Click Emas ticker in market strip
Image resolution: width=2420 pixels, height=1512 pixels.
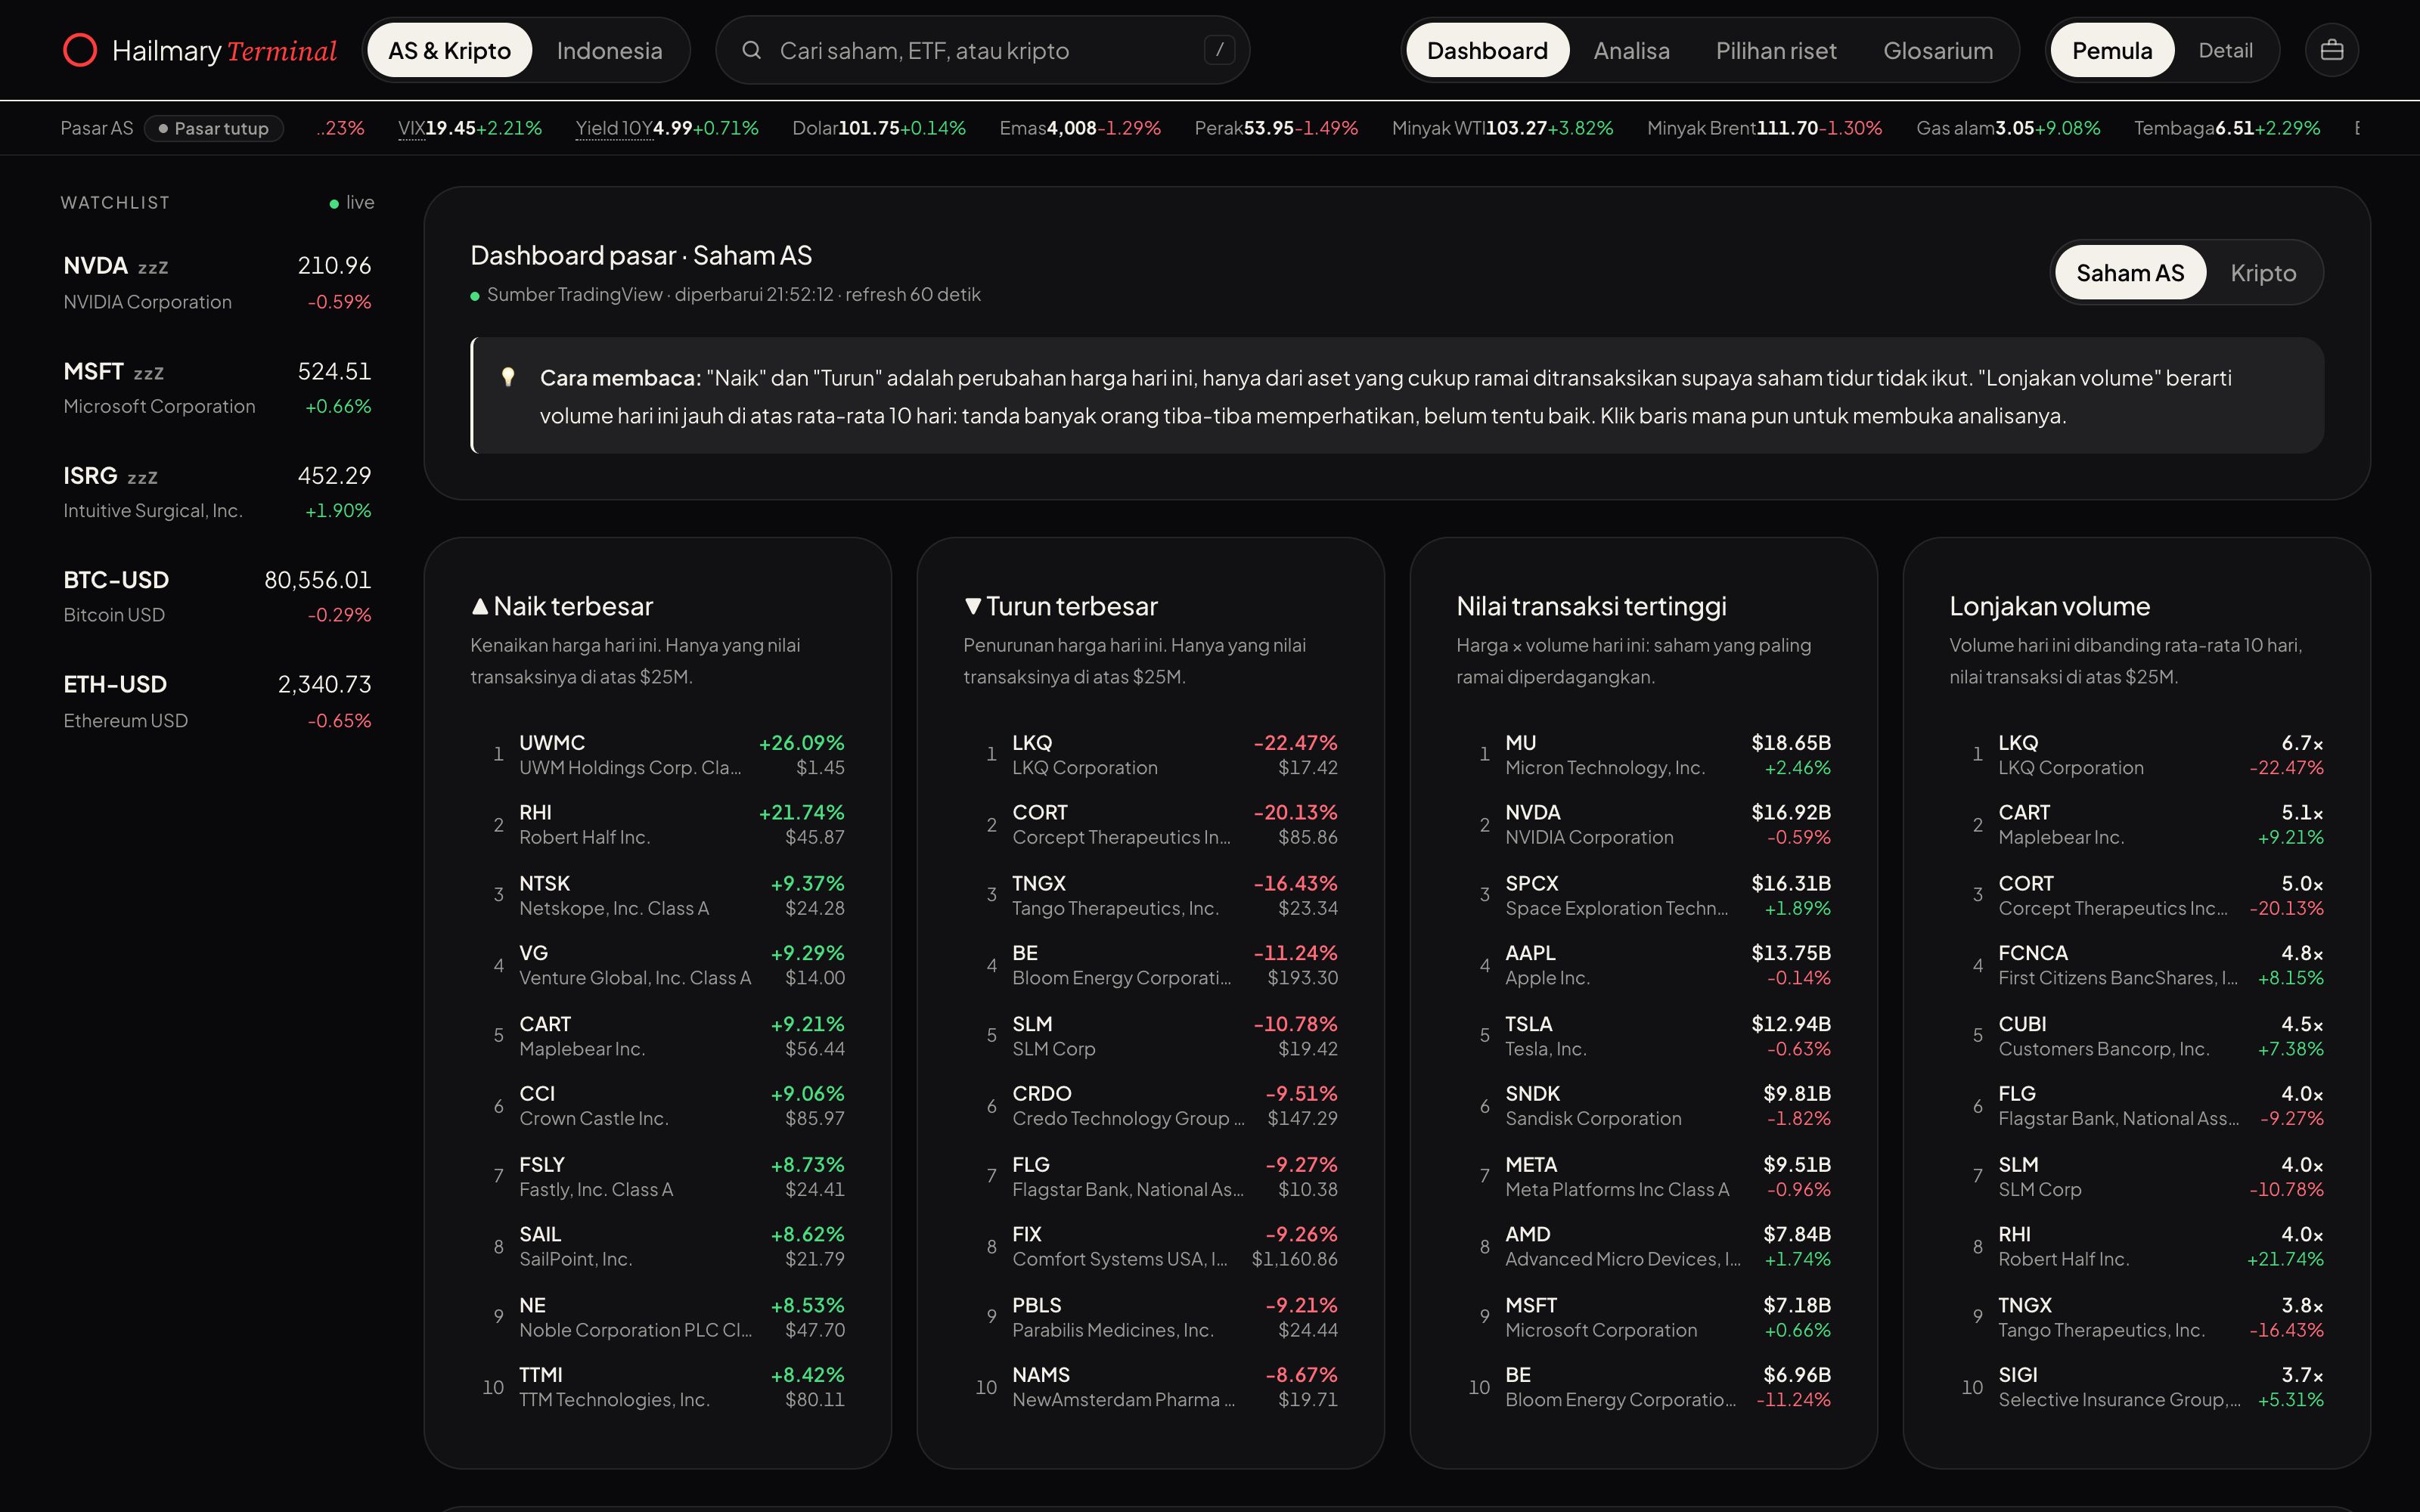point(1080,128)
